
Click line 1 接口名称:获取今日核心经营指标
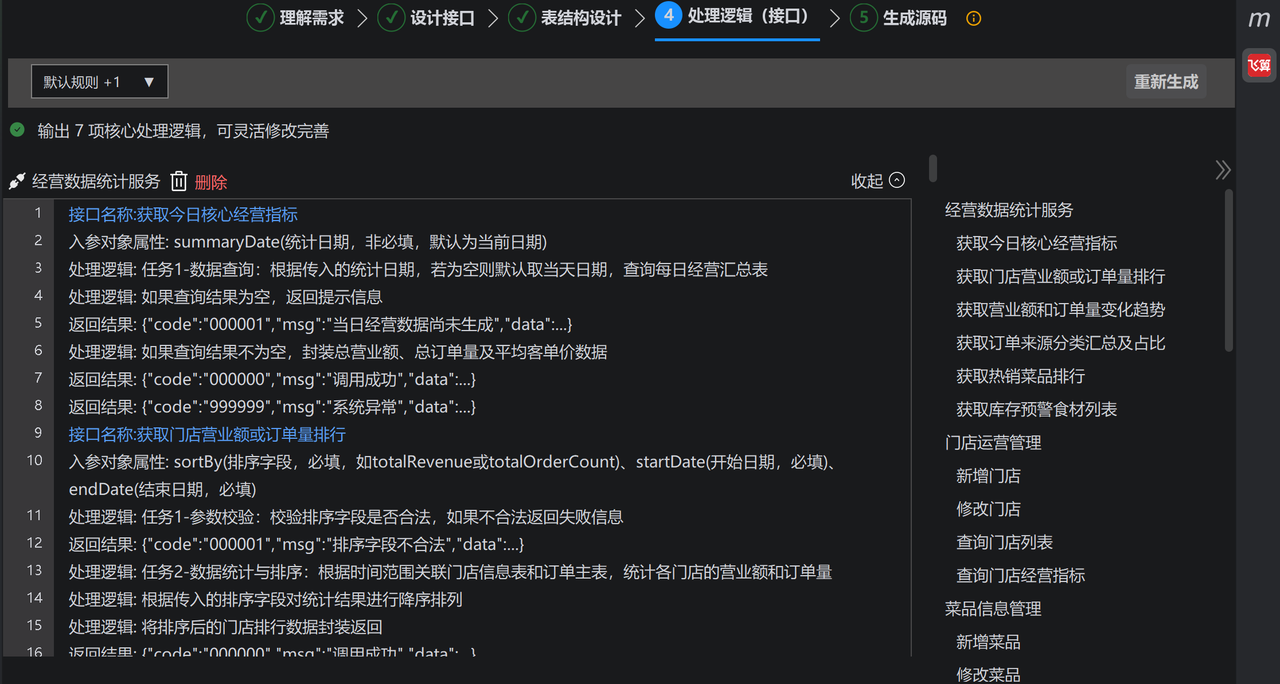tap(183, 214)
